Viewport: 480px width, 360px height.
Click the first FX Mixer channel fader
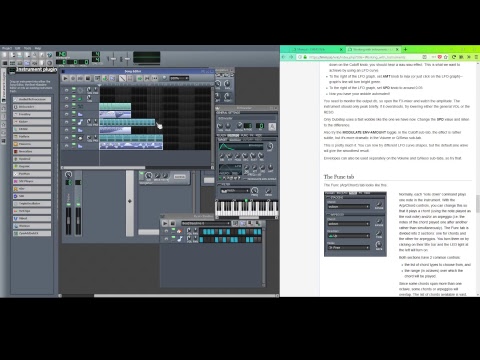[68, 220]
